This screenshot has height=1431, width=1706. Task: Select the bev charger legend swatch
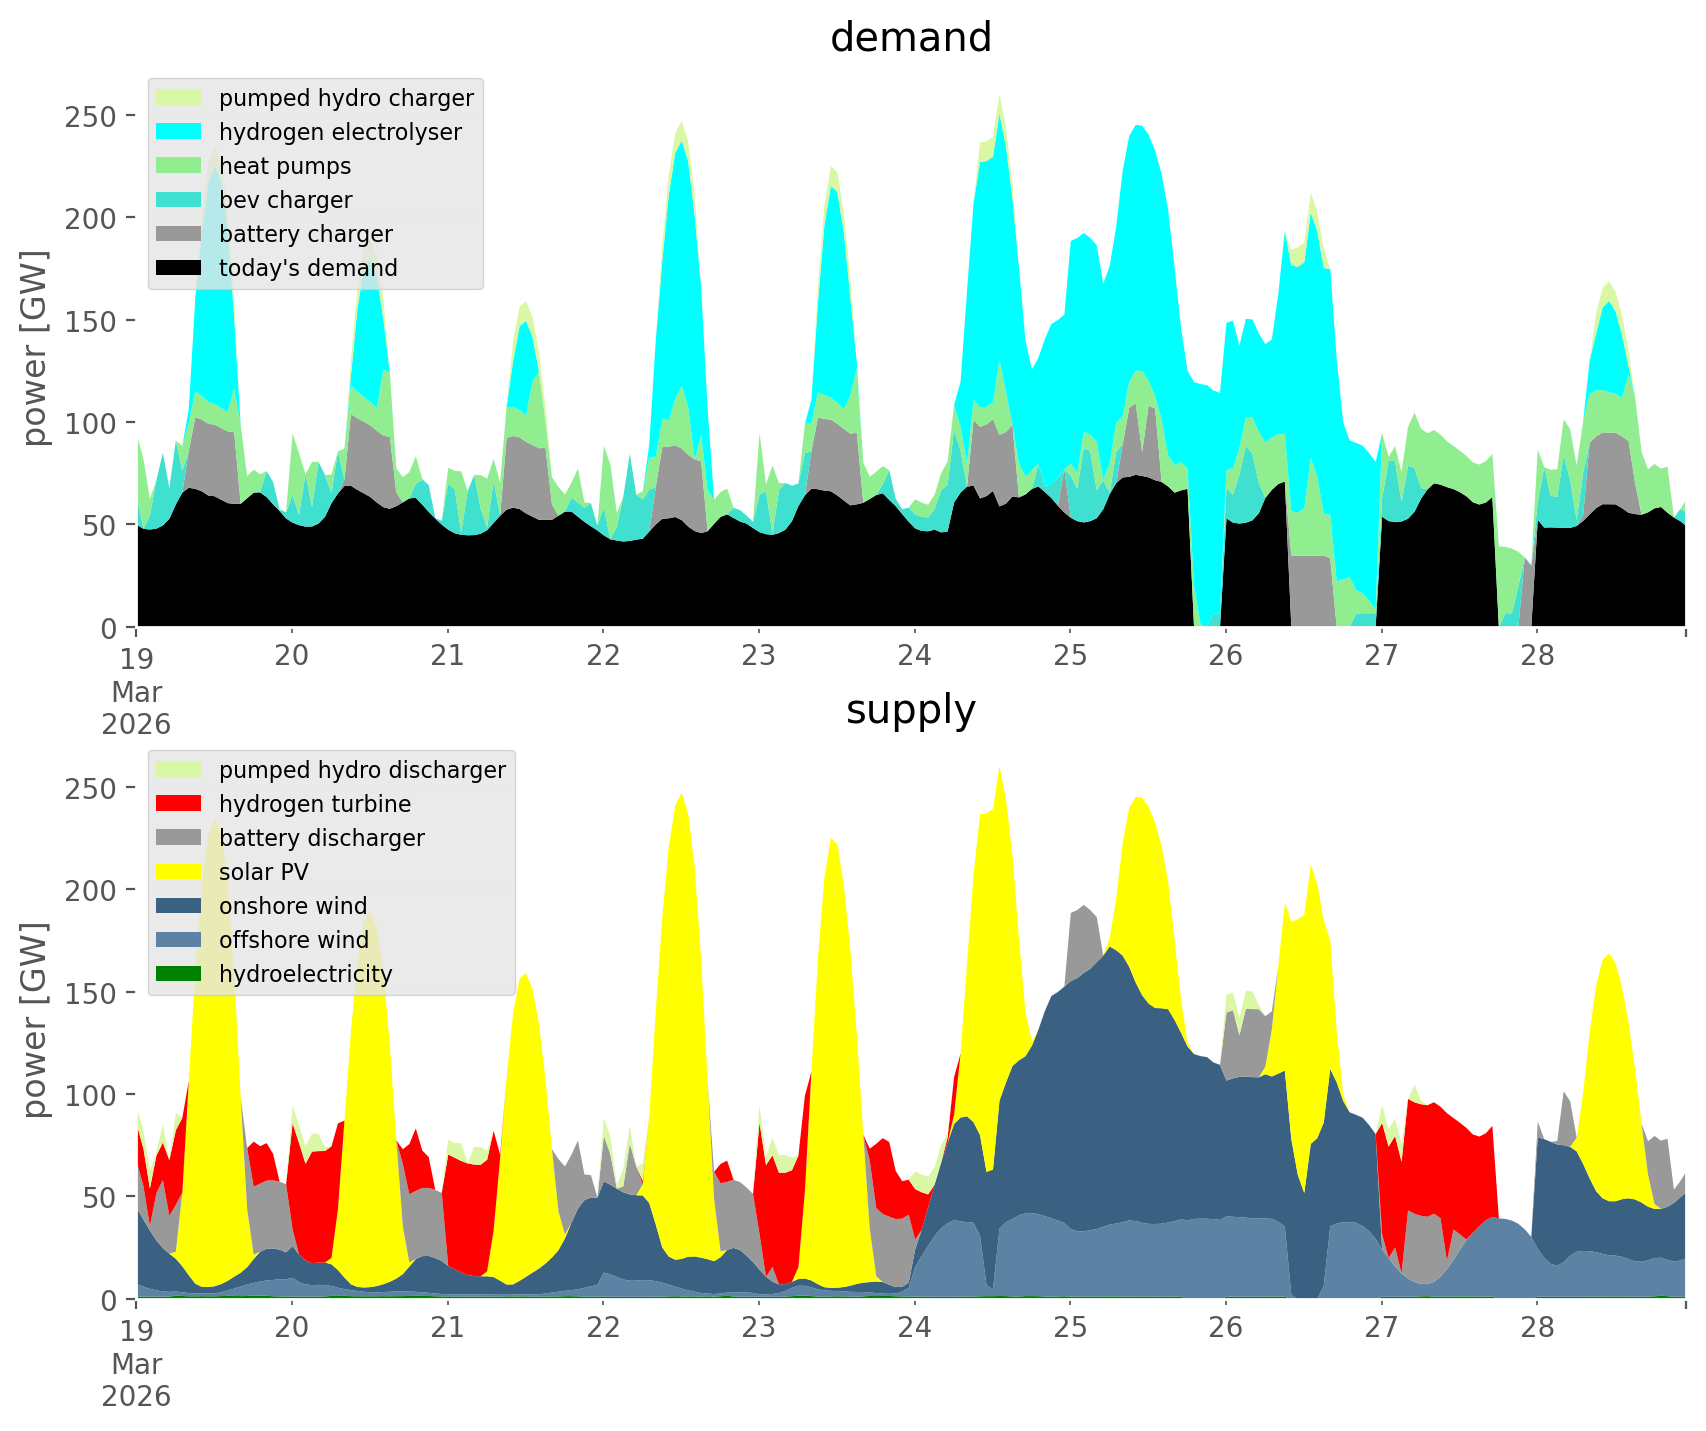[x=180, y=200]
